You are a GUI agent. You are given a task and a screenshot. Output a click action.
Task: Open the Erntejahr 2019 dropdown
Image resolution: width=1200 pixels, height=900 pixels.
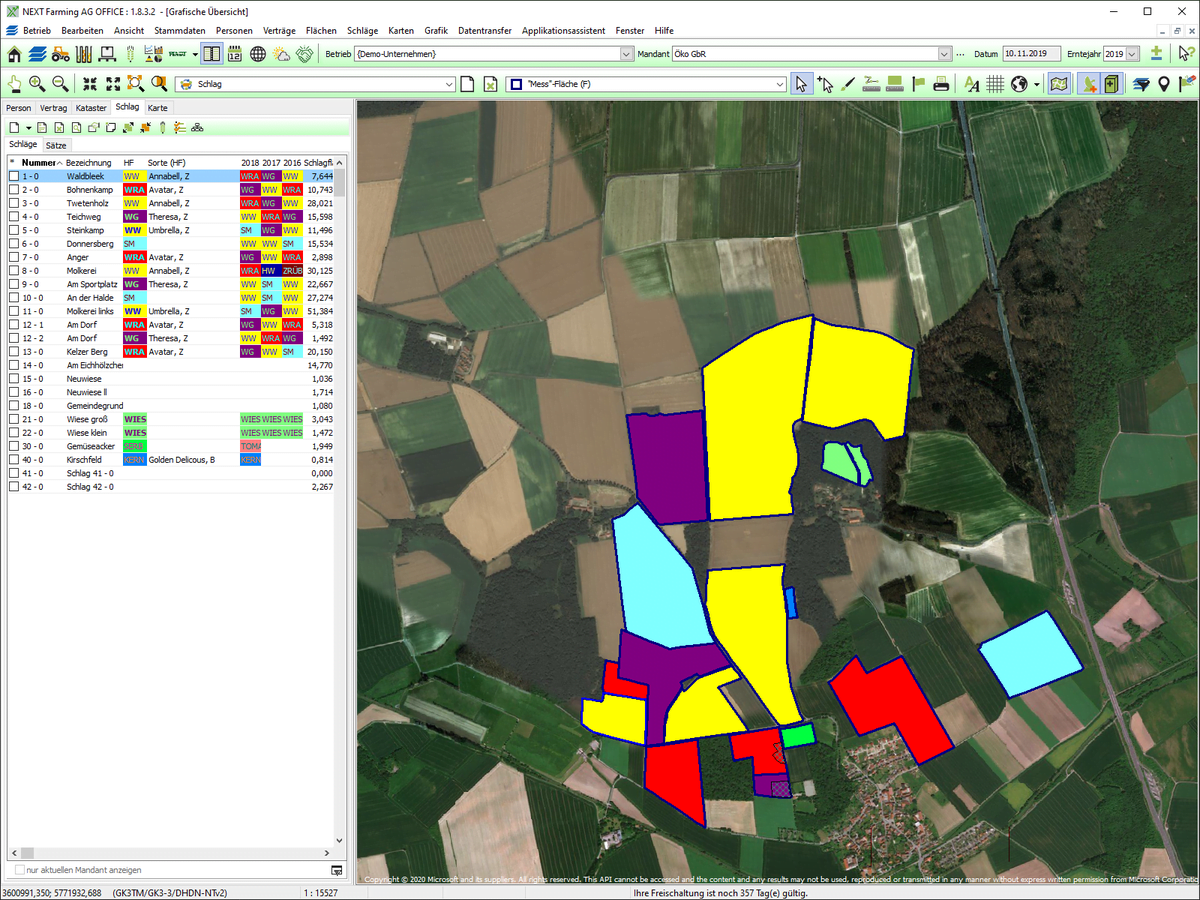click(x=1132, y=53)
